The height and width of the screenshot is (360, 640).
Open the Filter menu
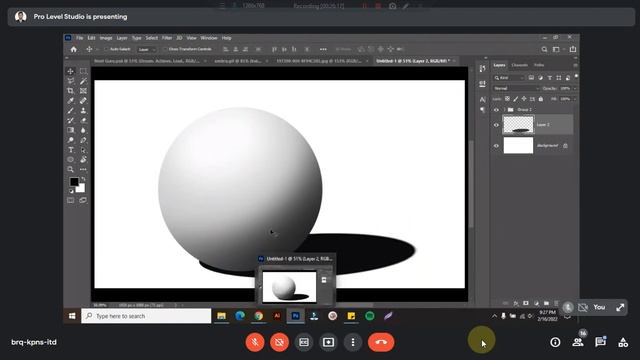click(x=167, y=38)
